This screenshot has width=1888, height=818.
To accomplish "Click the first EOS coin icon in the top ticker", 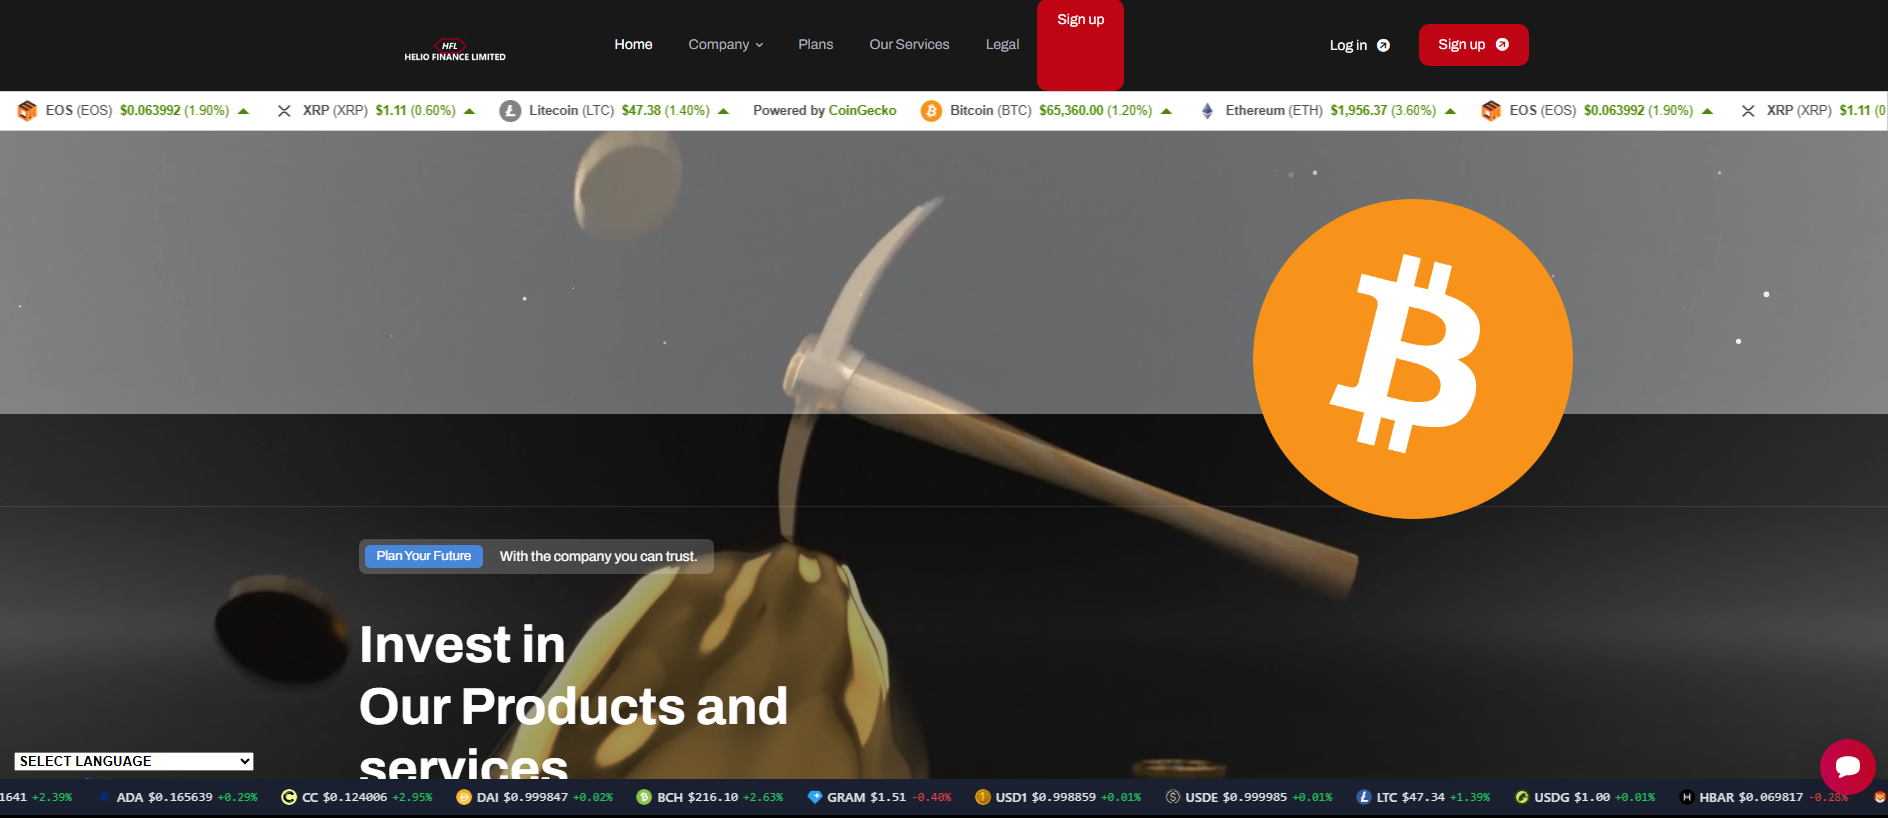I will point(28,111).
